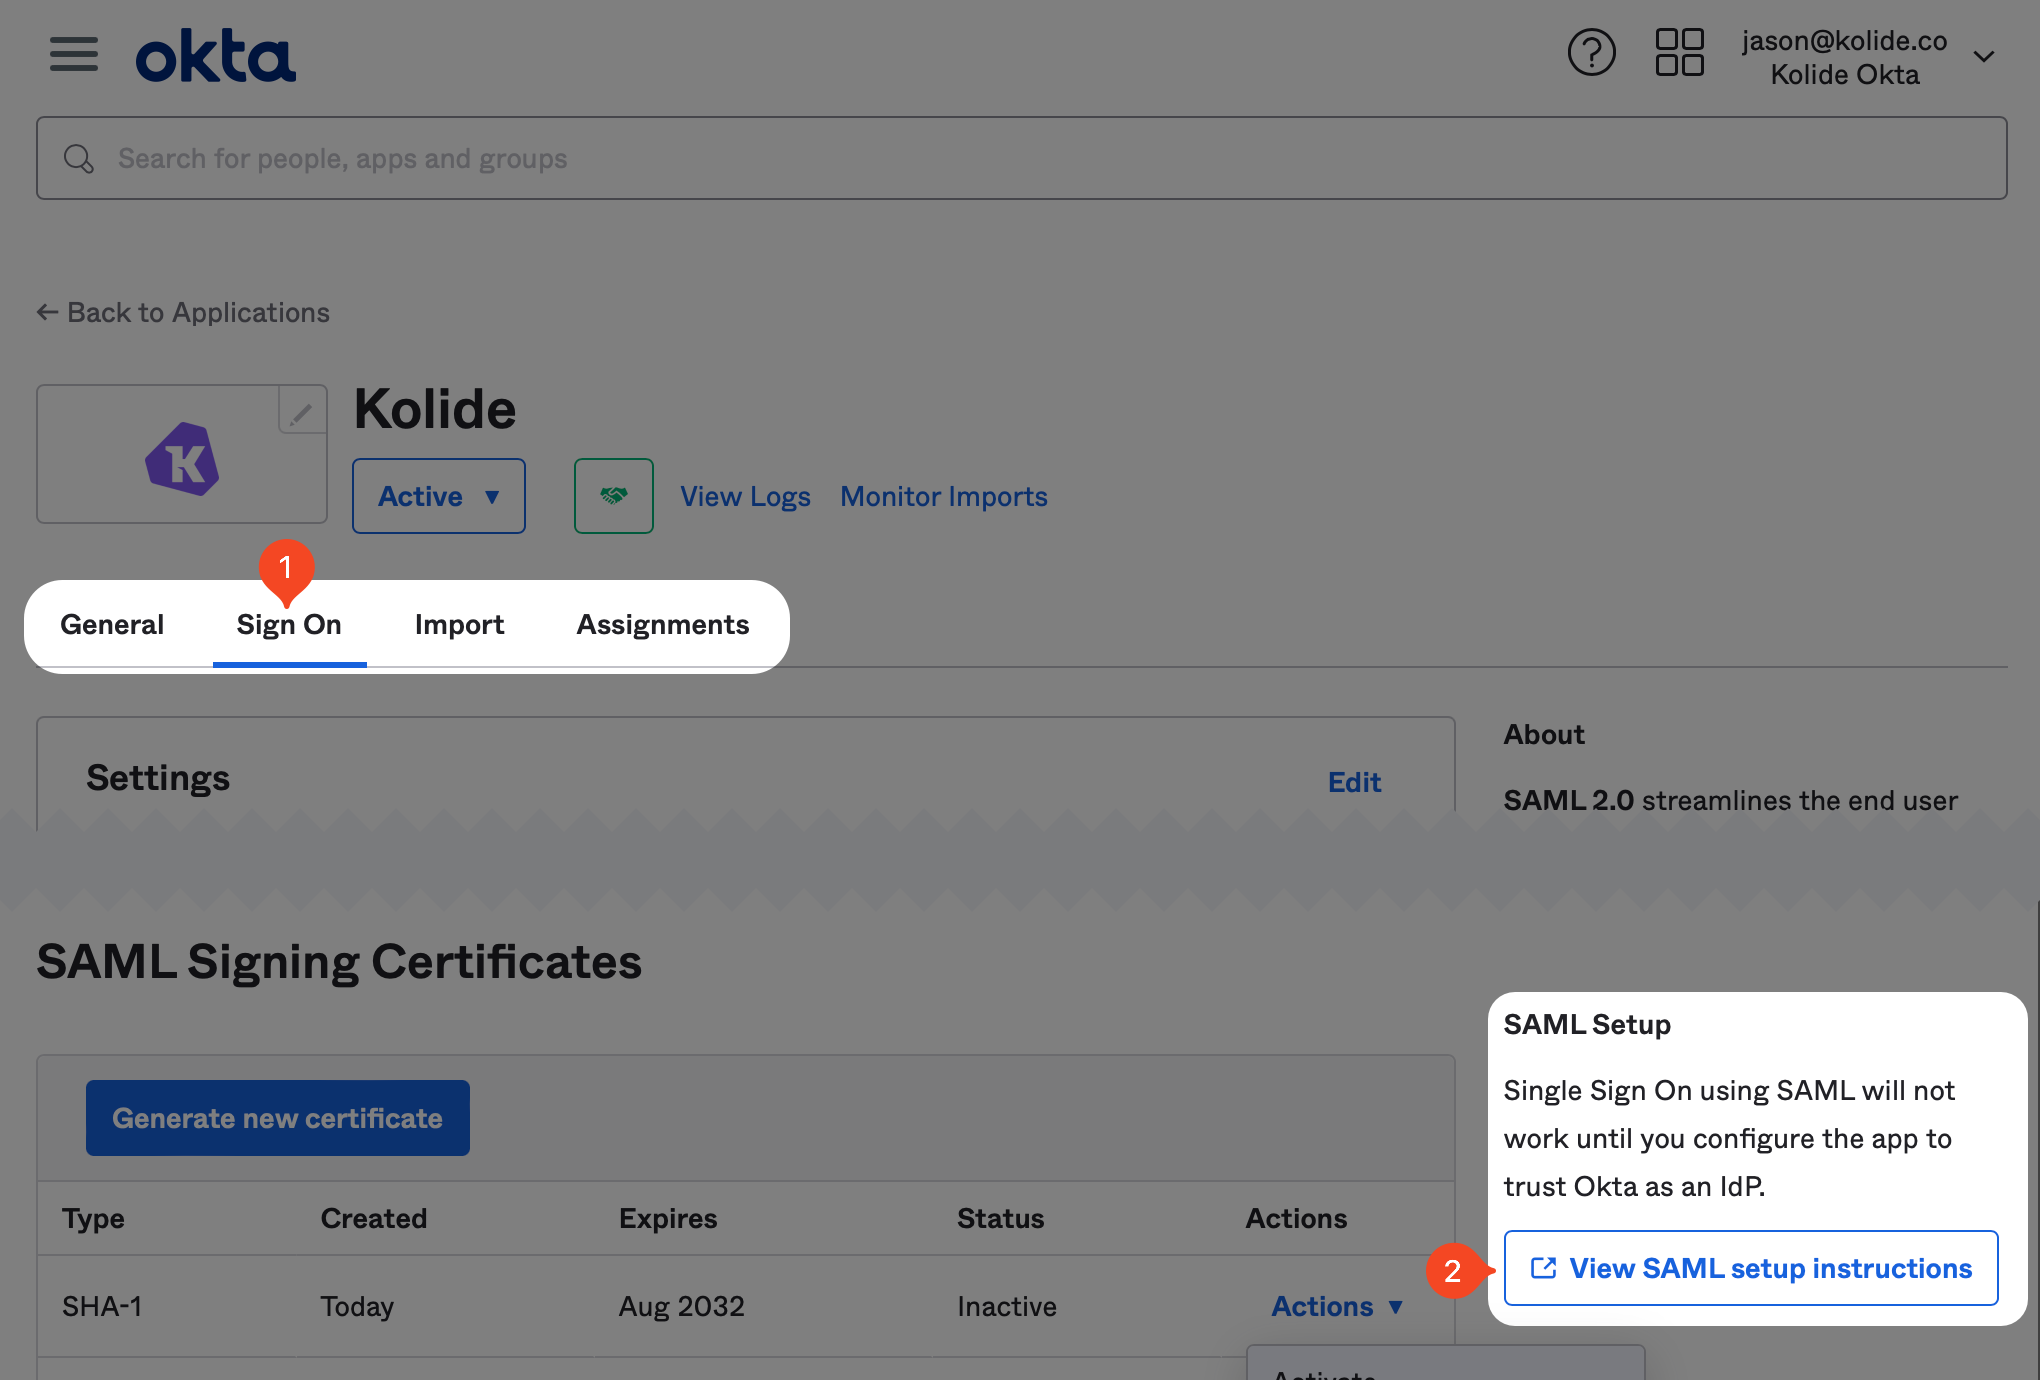Click the Okta logo
The width and height of the screenshot is (2040, 1380).
[216, 56]
